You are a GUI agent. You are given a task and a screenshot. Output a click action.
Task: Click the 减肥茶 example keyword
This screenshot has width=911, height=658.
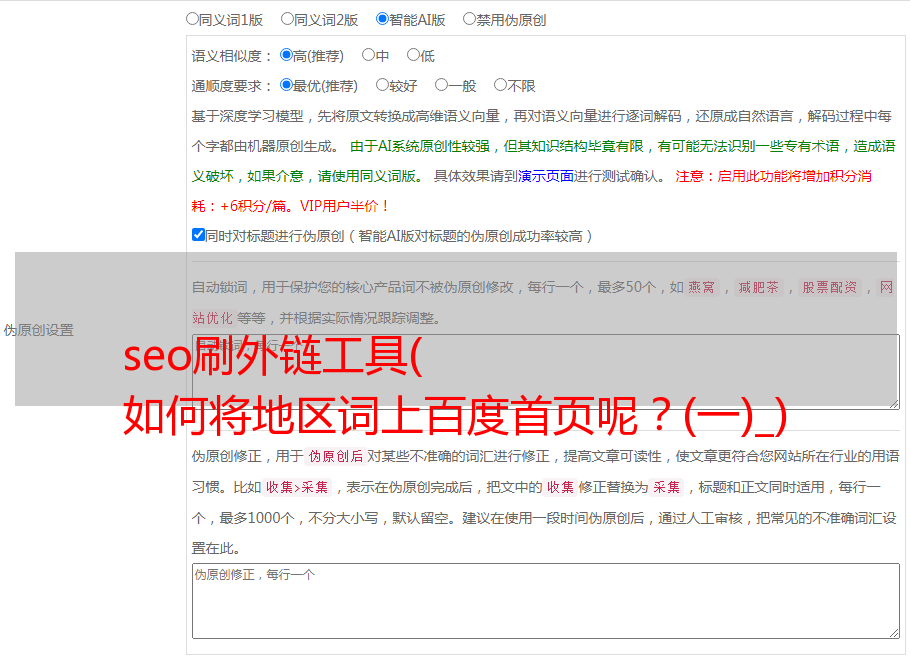(759, 287)
